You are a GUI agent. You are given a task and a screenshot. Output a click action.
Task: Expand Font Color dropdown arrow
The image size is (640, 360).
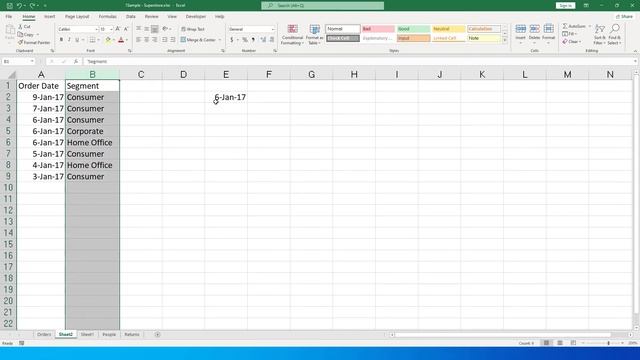[127, 40]
